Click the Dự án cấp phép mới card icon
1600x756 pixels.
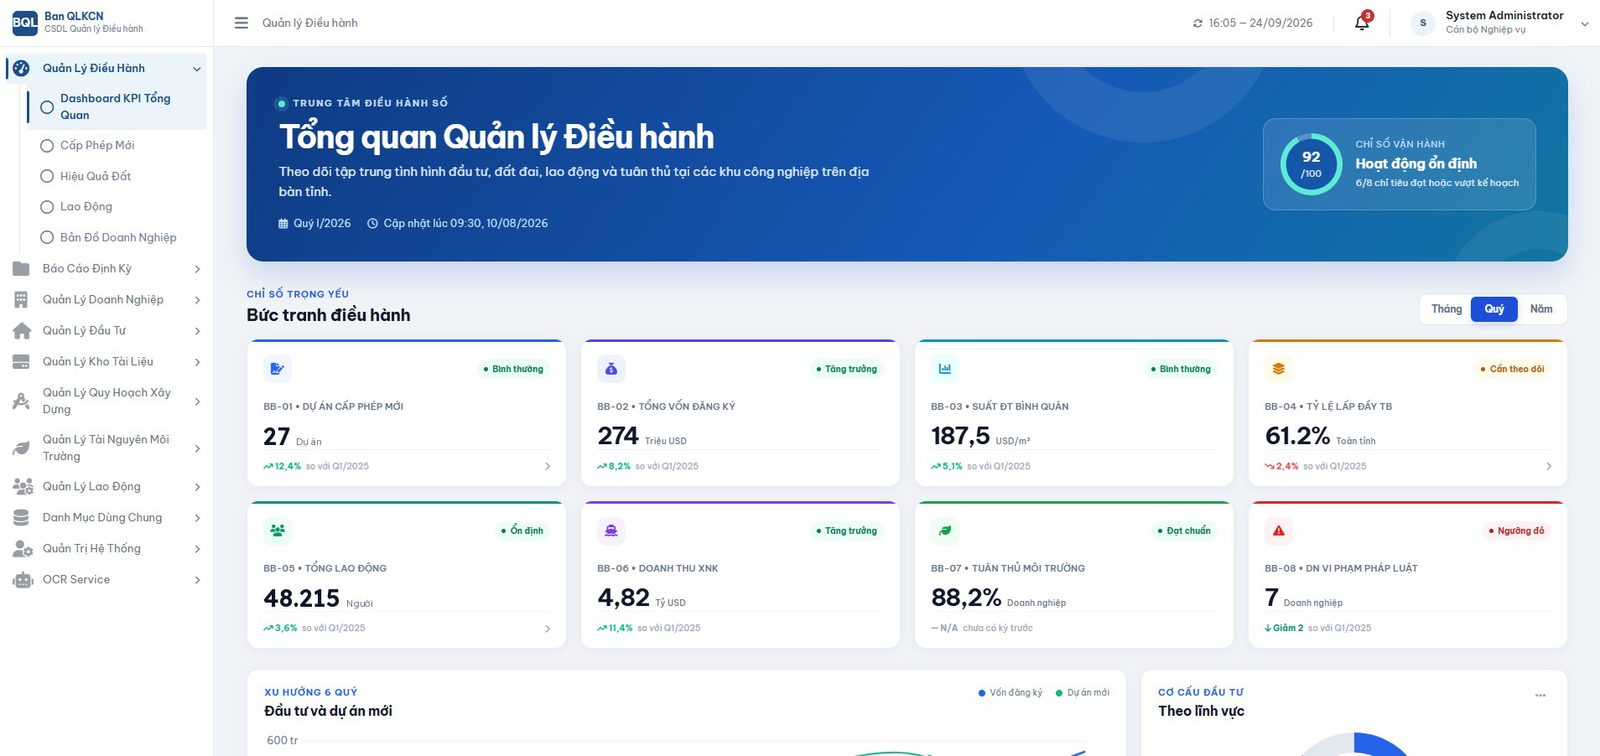[277, 368]
